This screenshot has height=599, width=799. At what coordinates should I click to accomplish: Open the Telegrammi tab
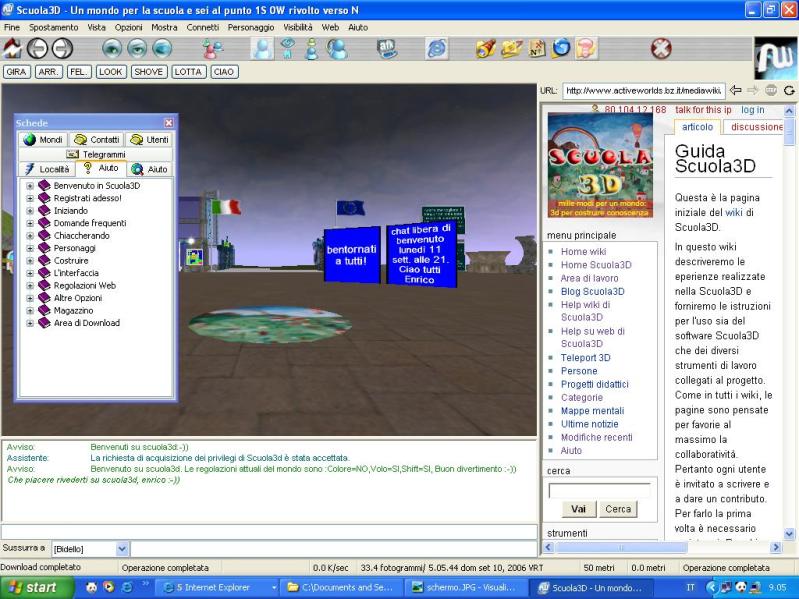point(96,154)
